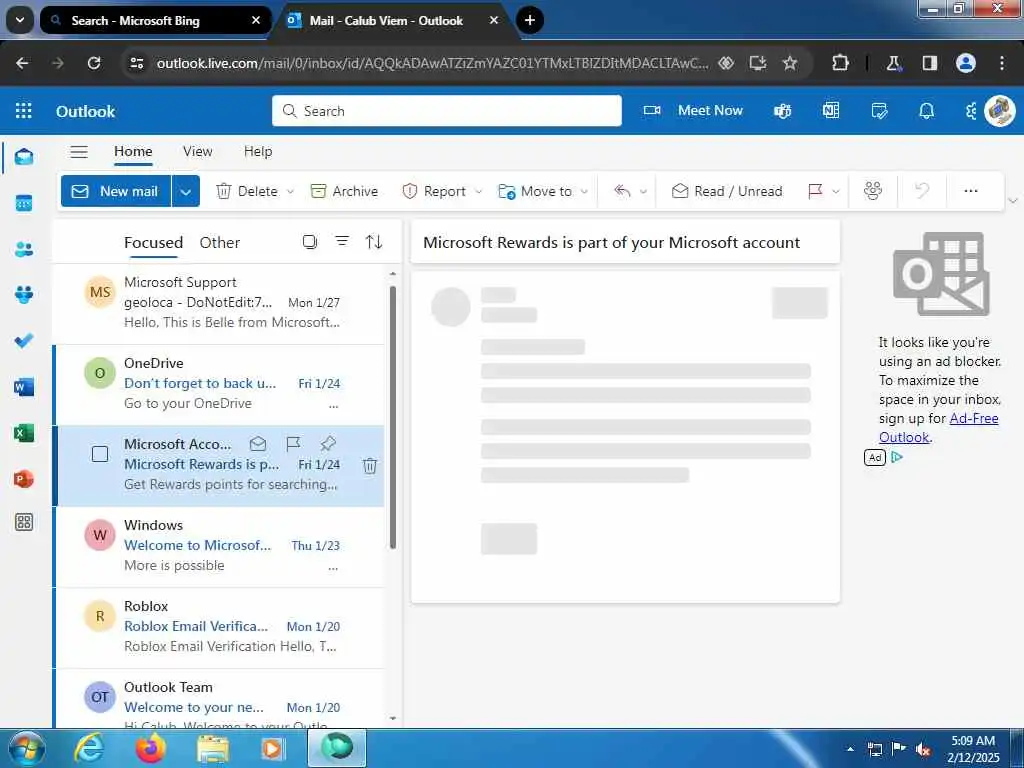Expand the Move to dropdown arrow
1024x768 pixels.
[x=584, y=191]
